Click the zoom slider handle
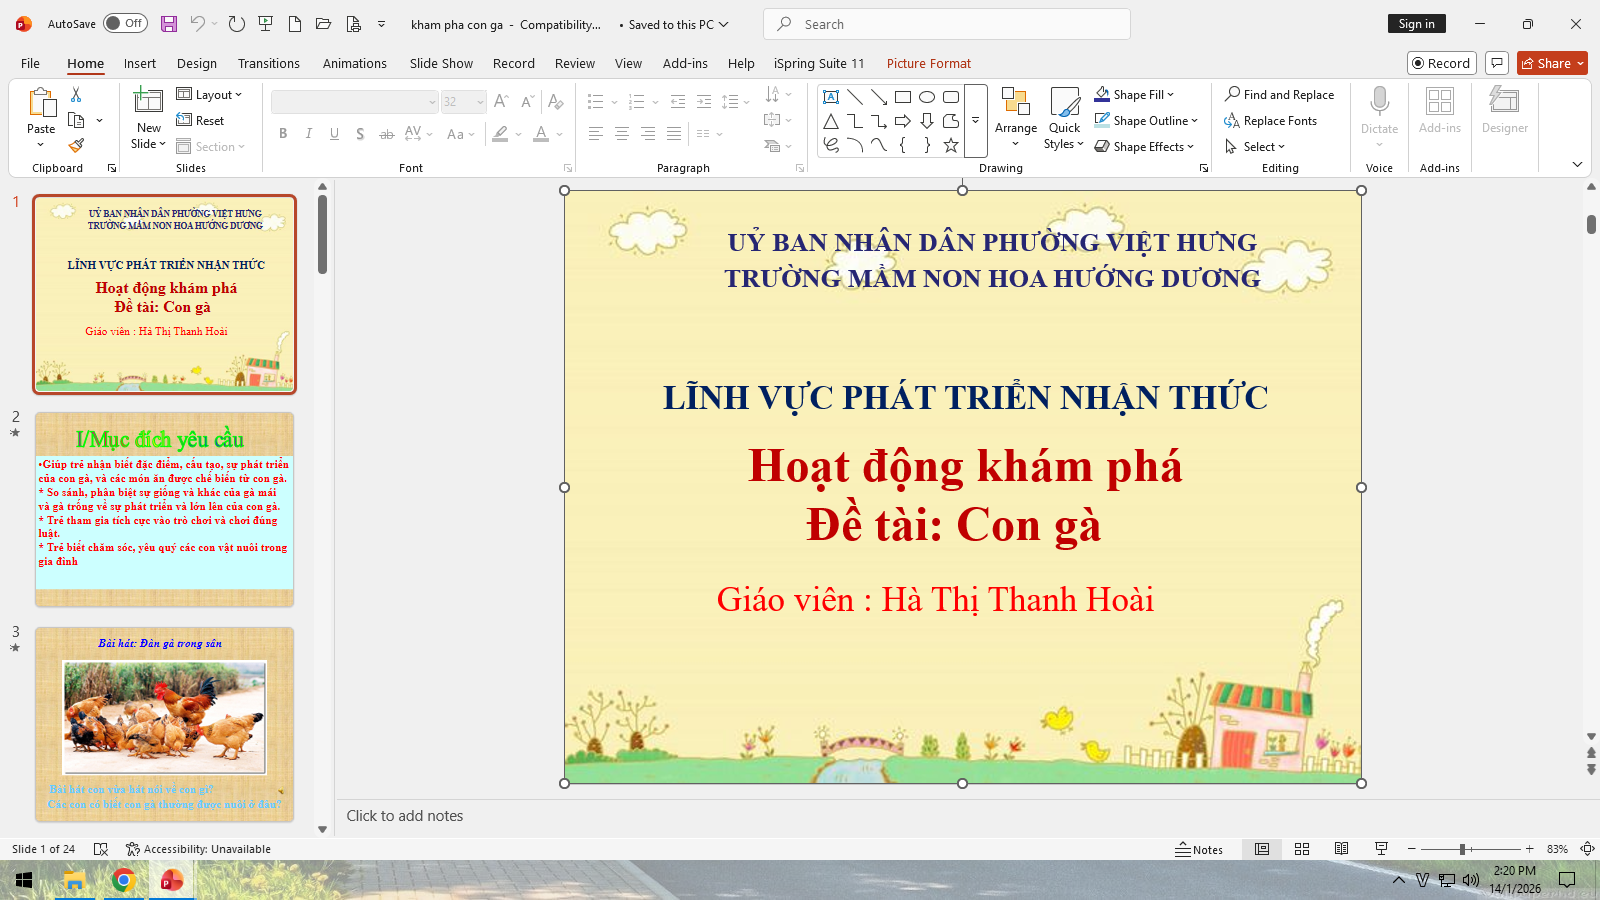The image size is (1600, 900). 1462,849
